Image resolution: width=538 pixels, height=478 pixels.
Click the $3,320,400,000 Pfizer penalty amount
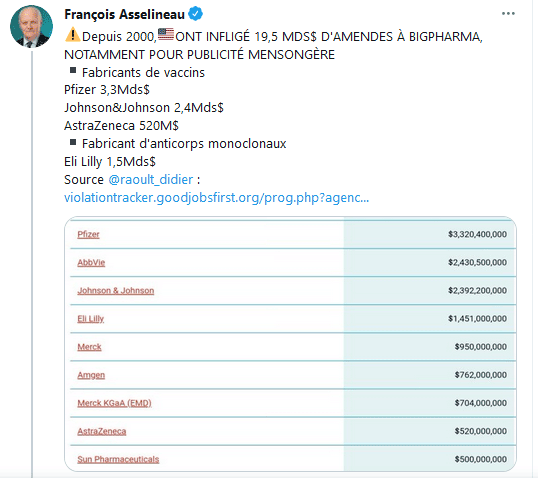(477, 234)
